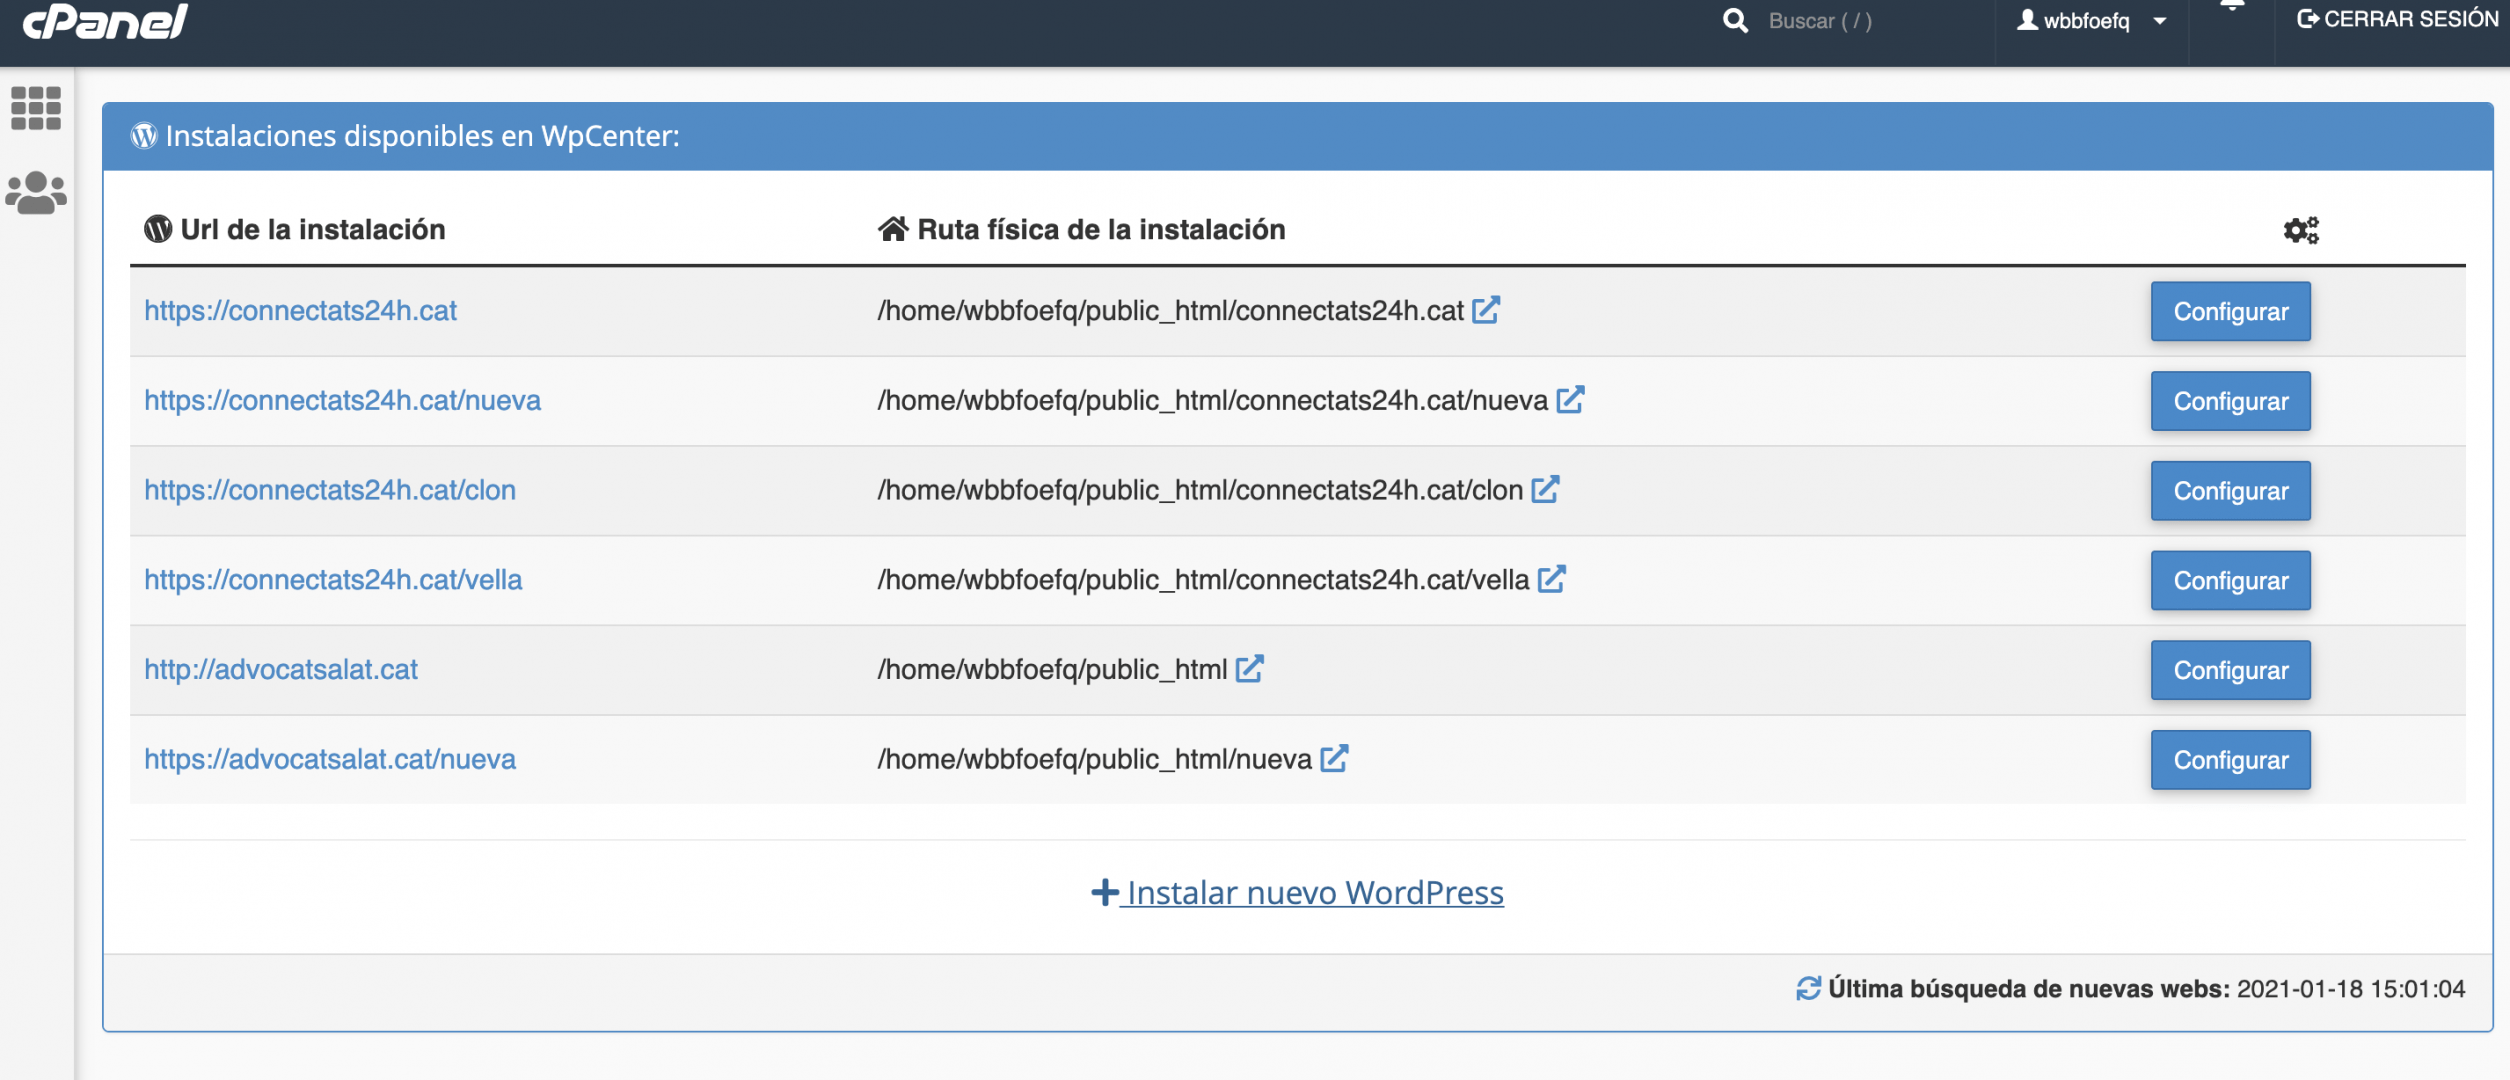Open https://connectats24h.cat/vella link
This screenshot has height=1080, width=2510.
(333, 580)
